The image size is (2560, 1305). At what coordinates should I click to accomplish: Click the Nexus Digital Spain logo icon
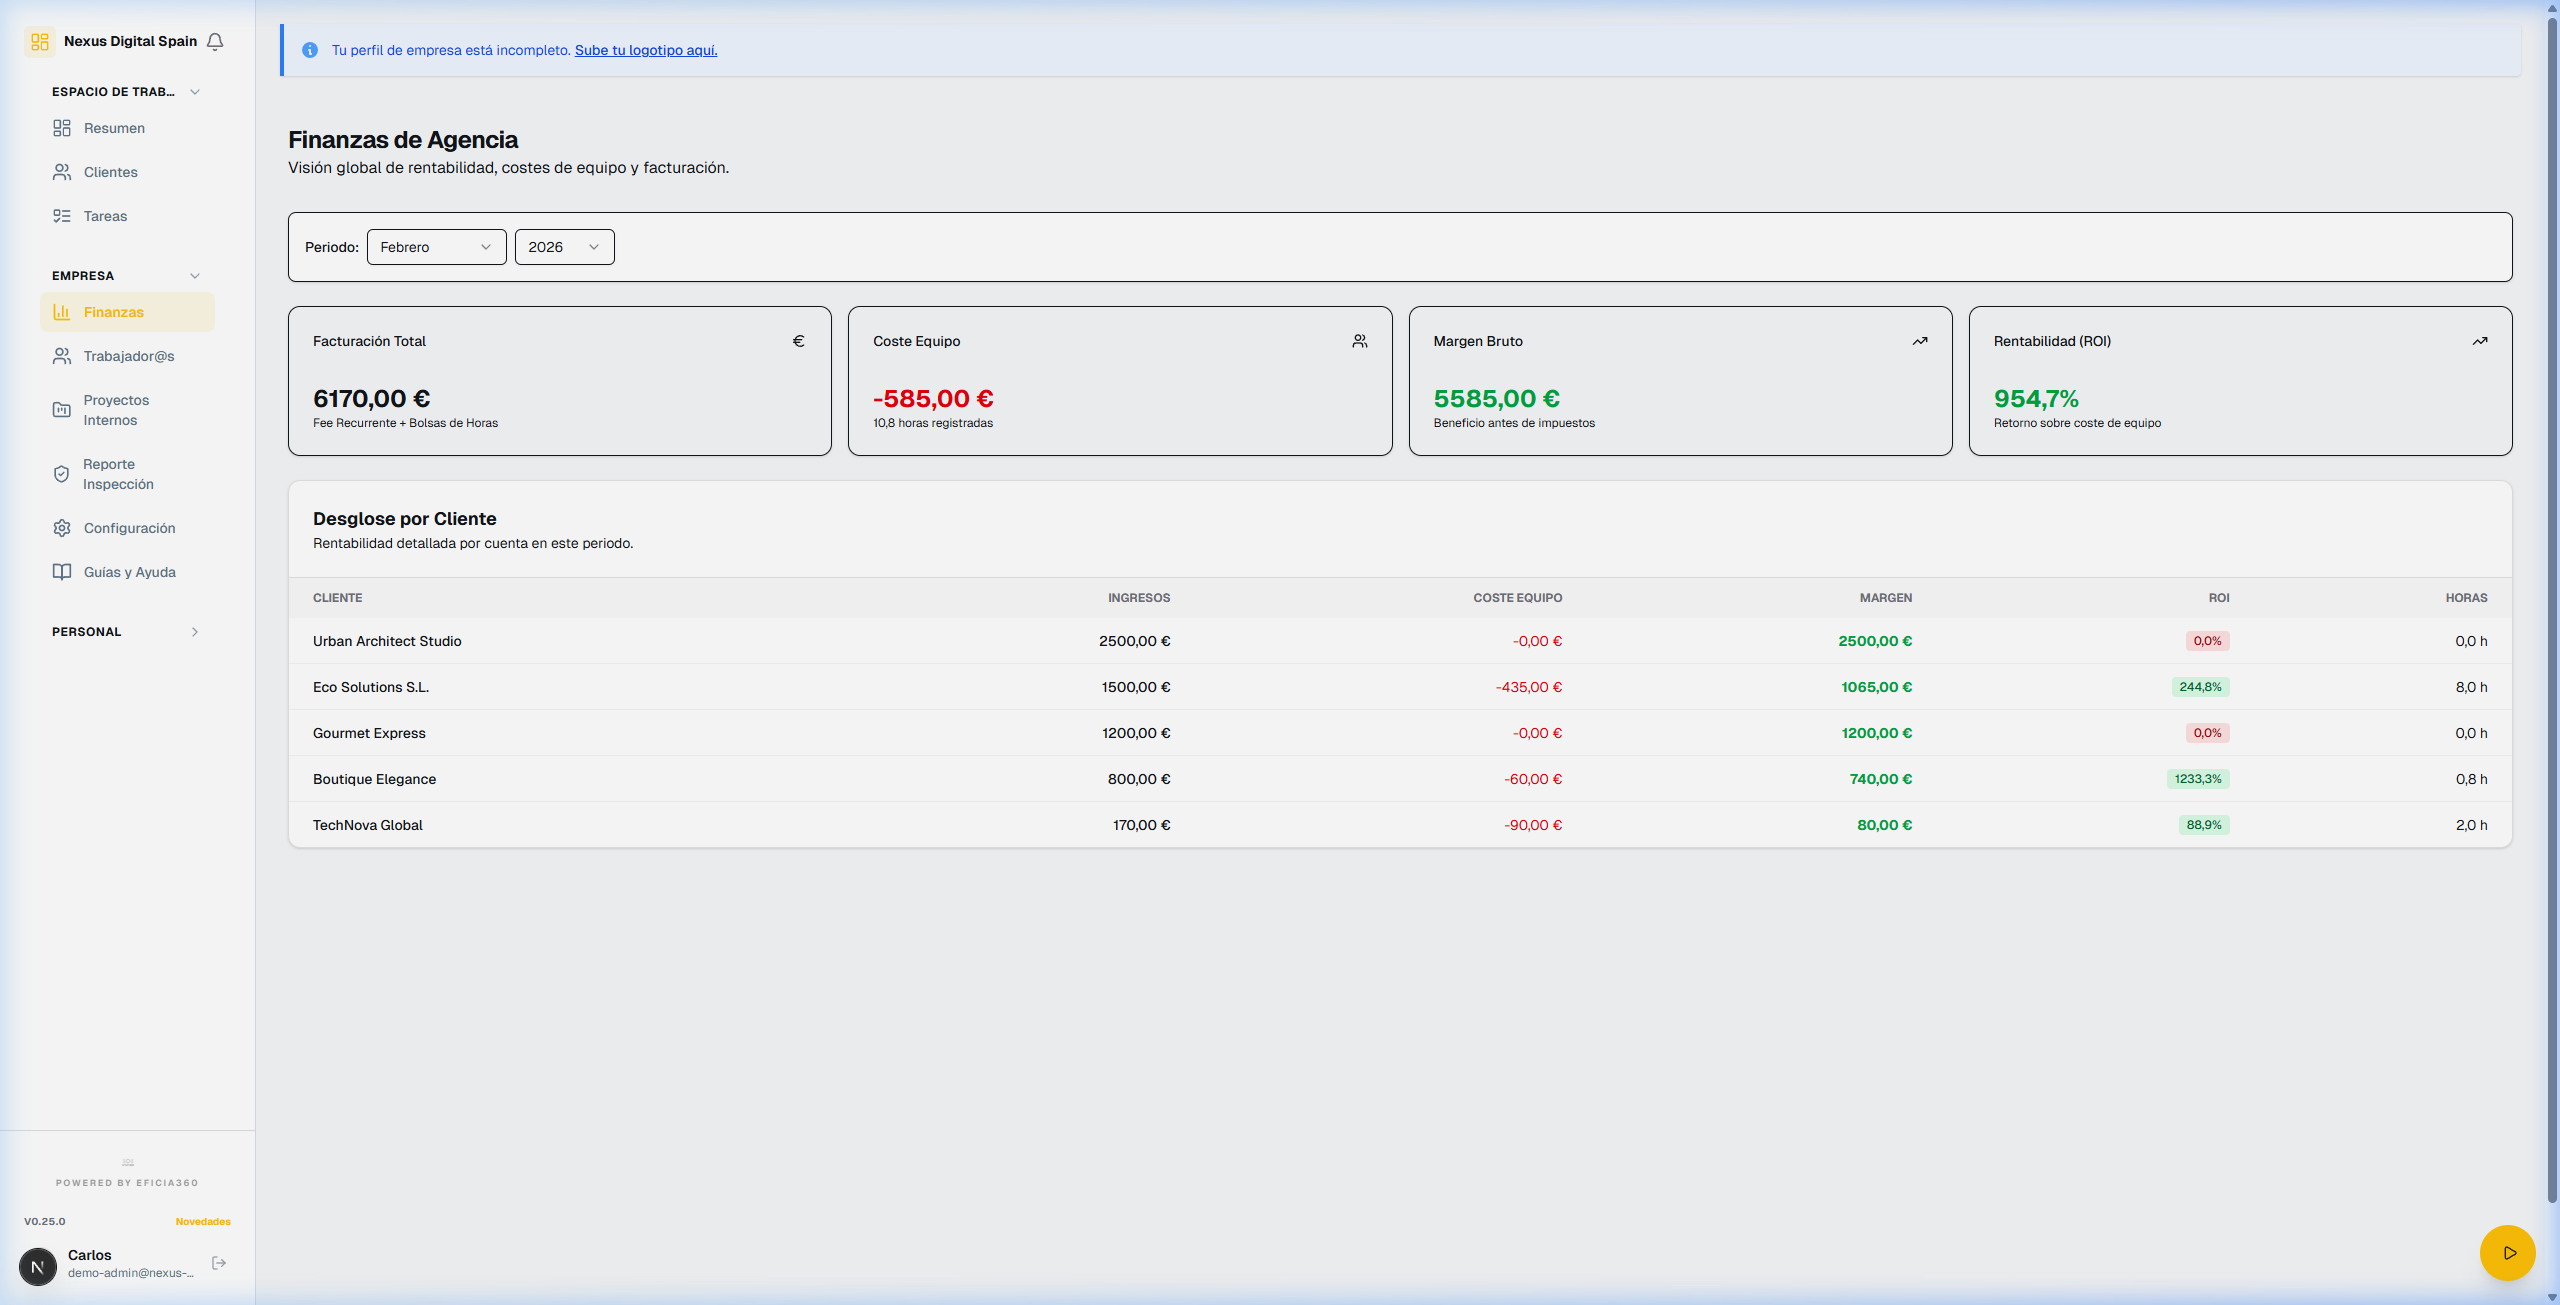pyautogui.click(x=40, y=41)
